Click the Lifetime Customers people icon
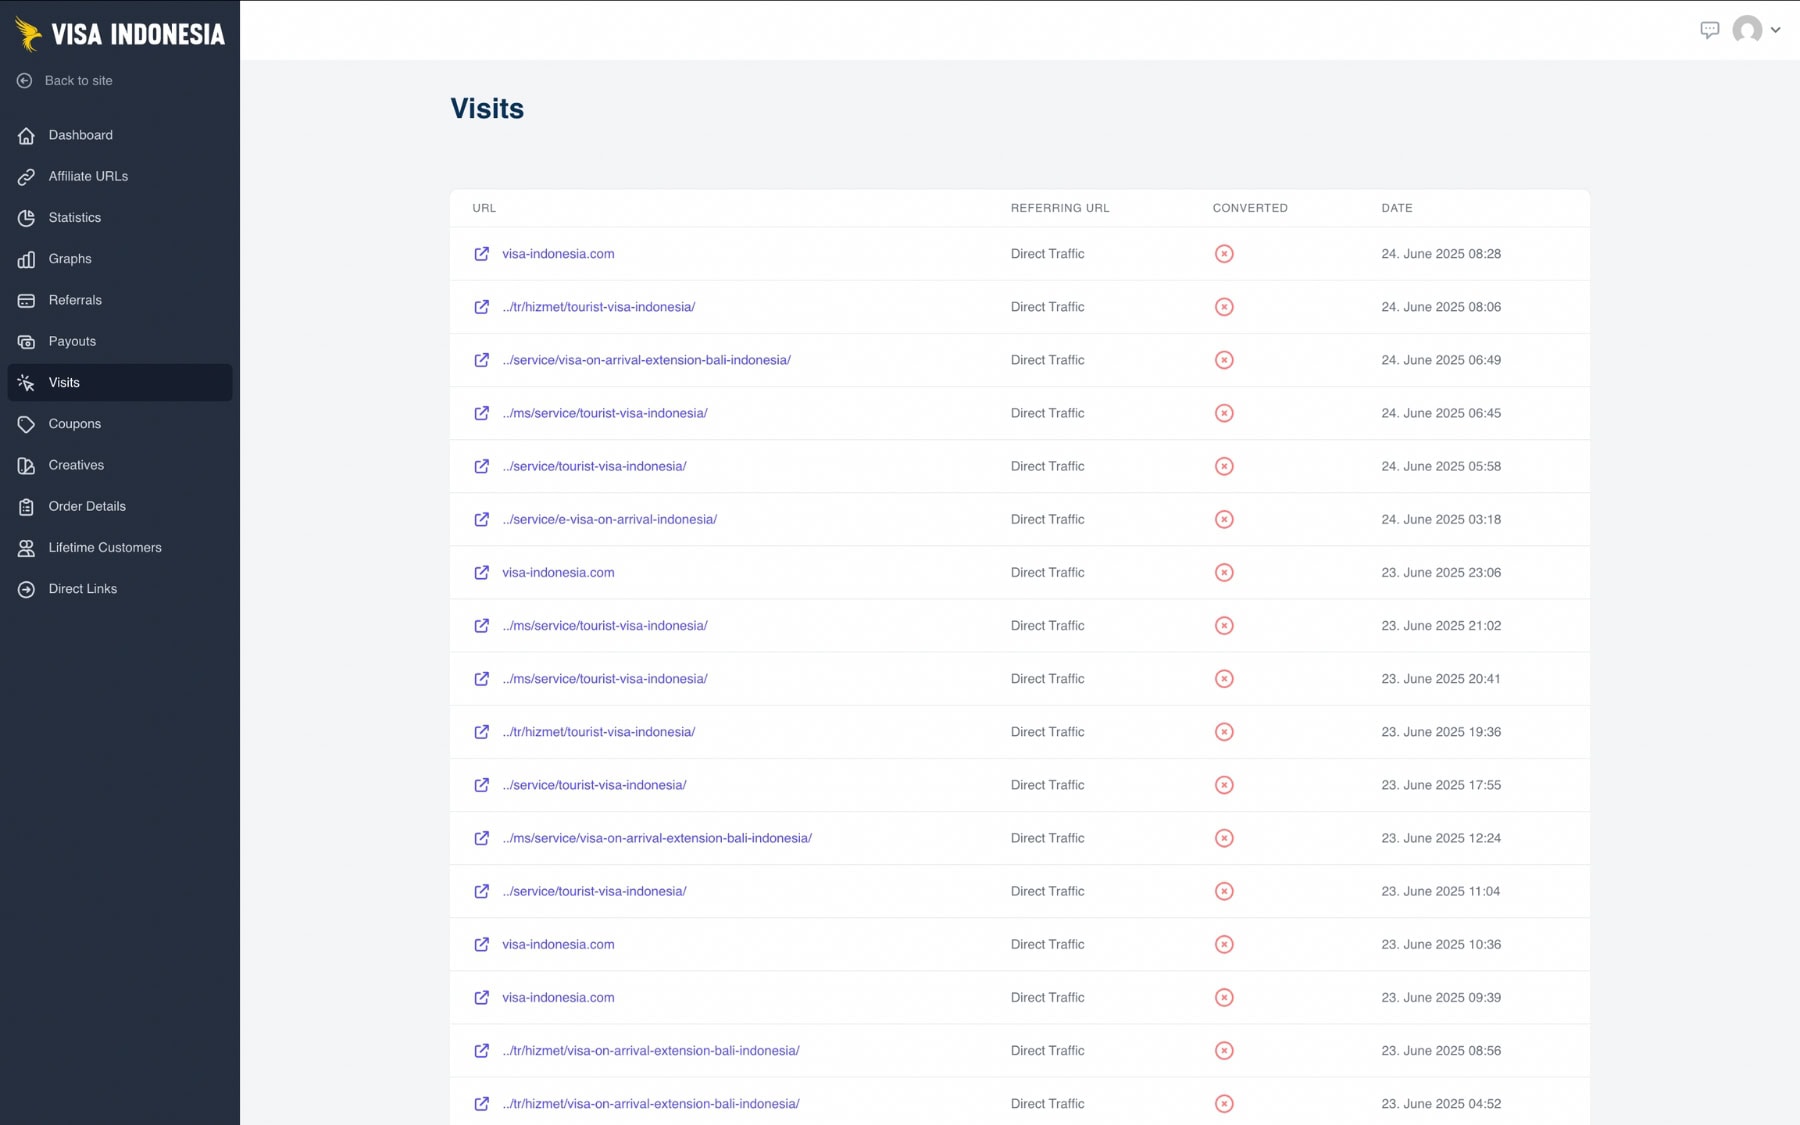Screen dimensions: 1800x1125 pos(26,548)
